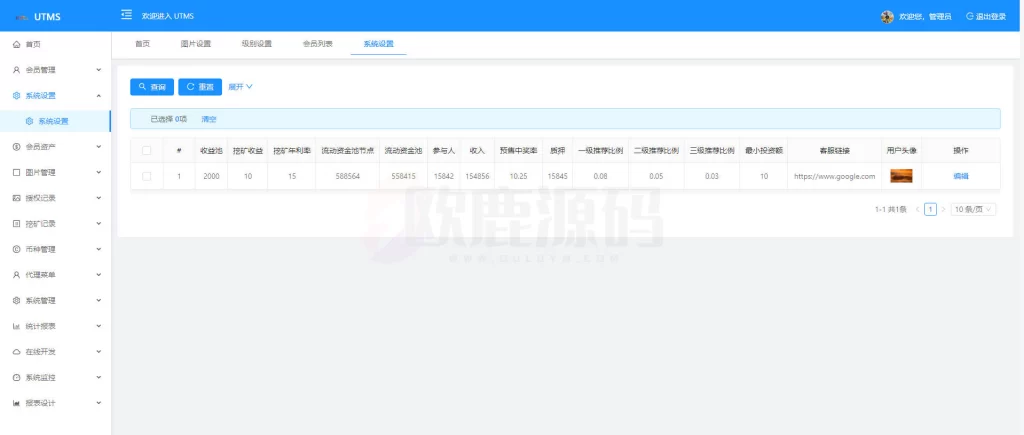The image size is (1024, 435).
Task: Click the 558415 value in the table
Action: 404,176
